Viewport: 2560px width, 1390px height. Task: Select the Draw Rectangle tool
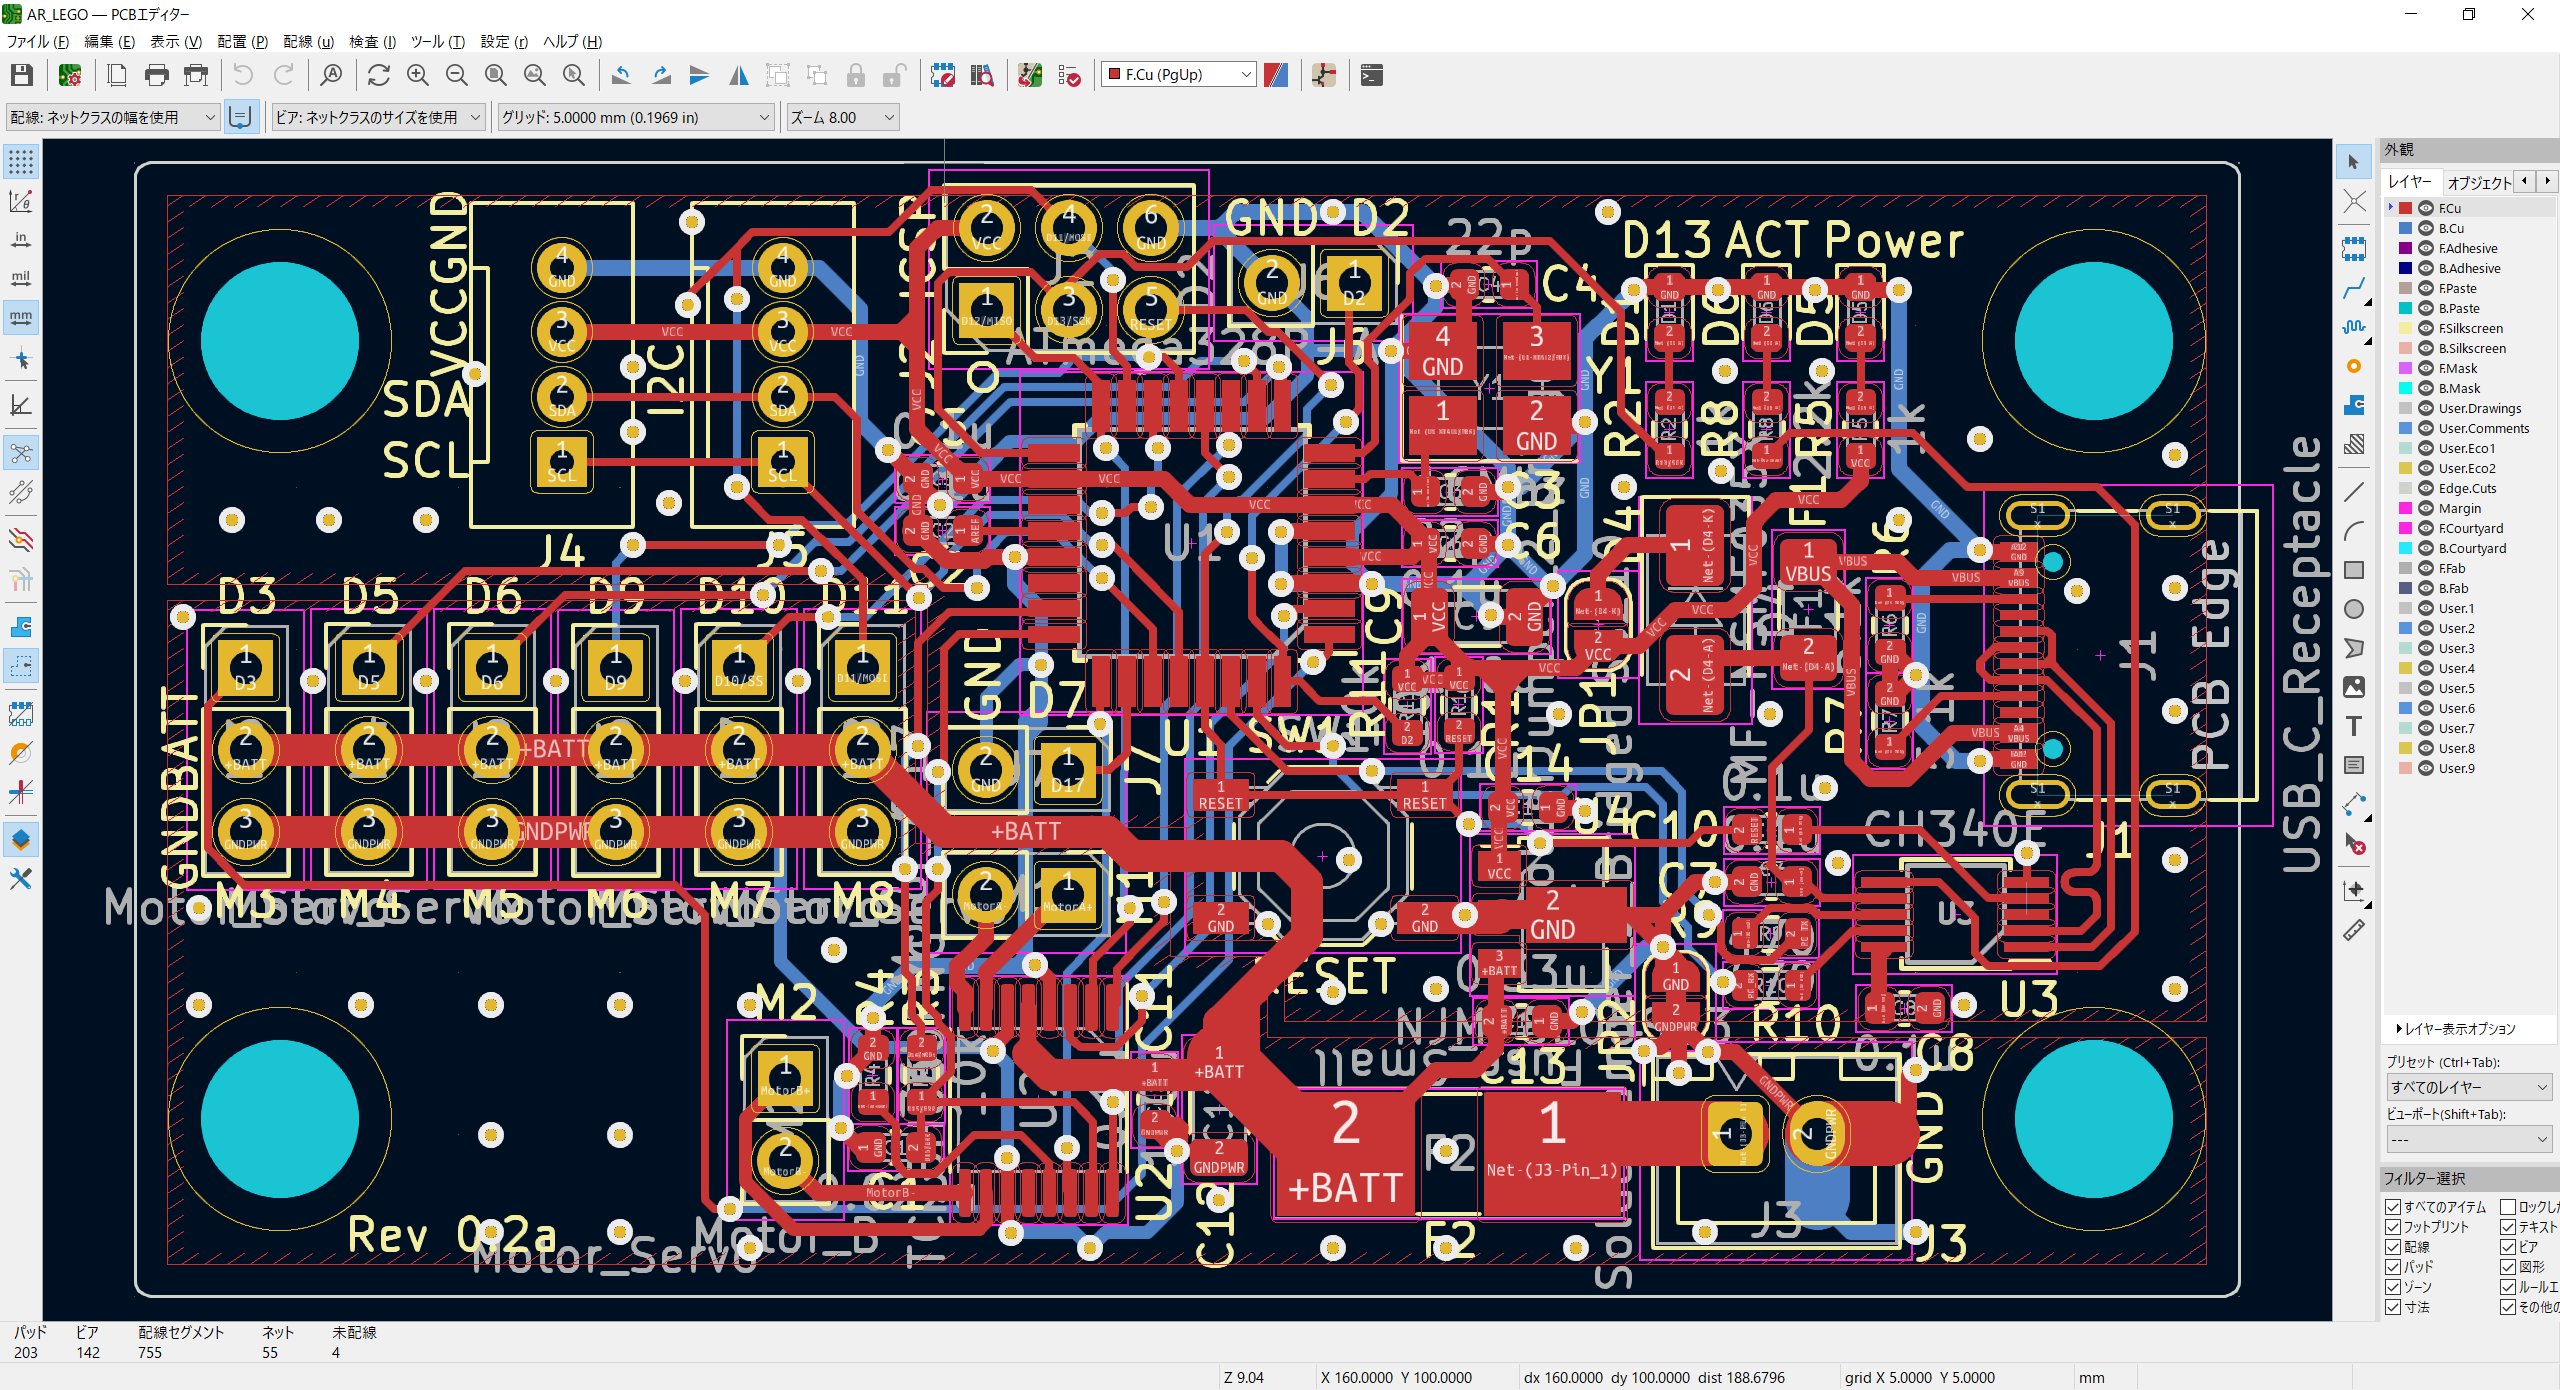(2354, 570)
